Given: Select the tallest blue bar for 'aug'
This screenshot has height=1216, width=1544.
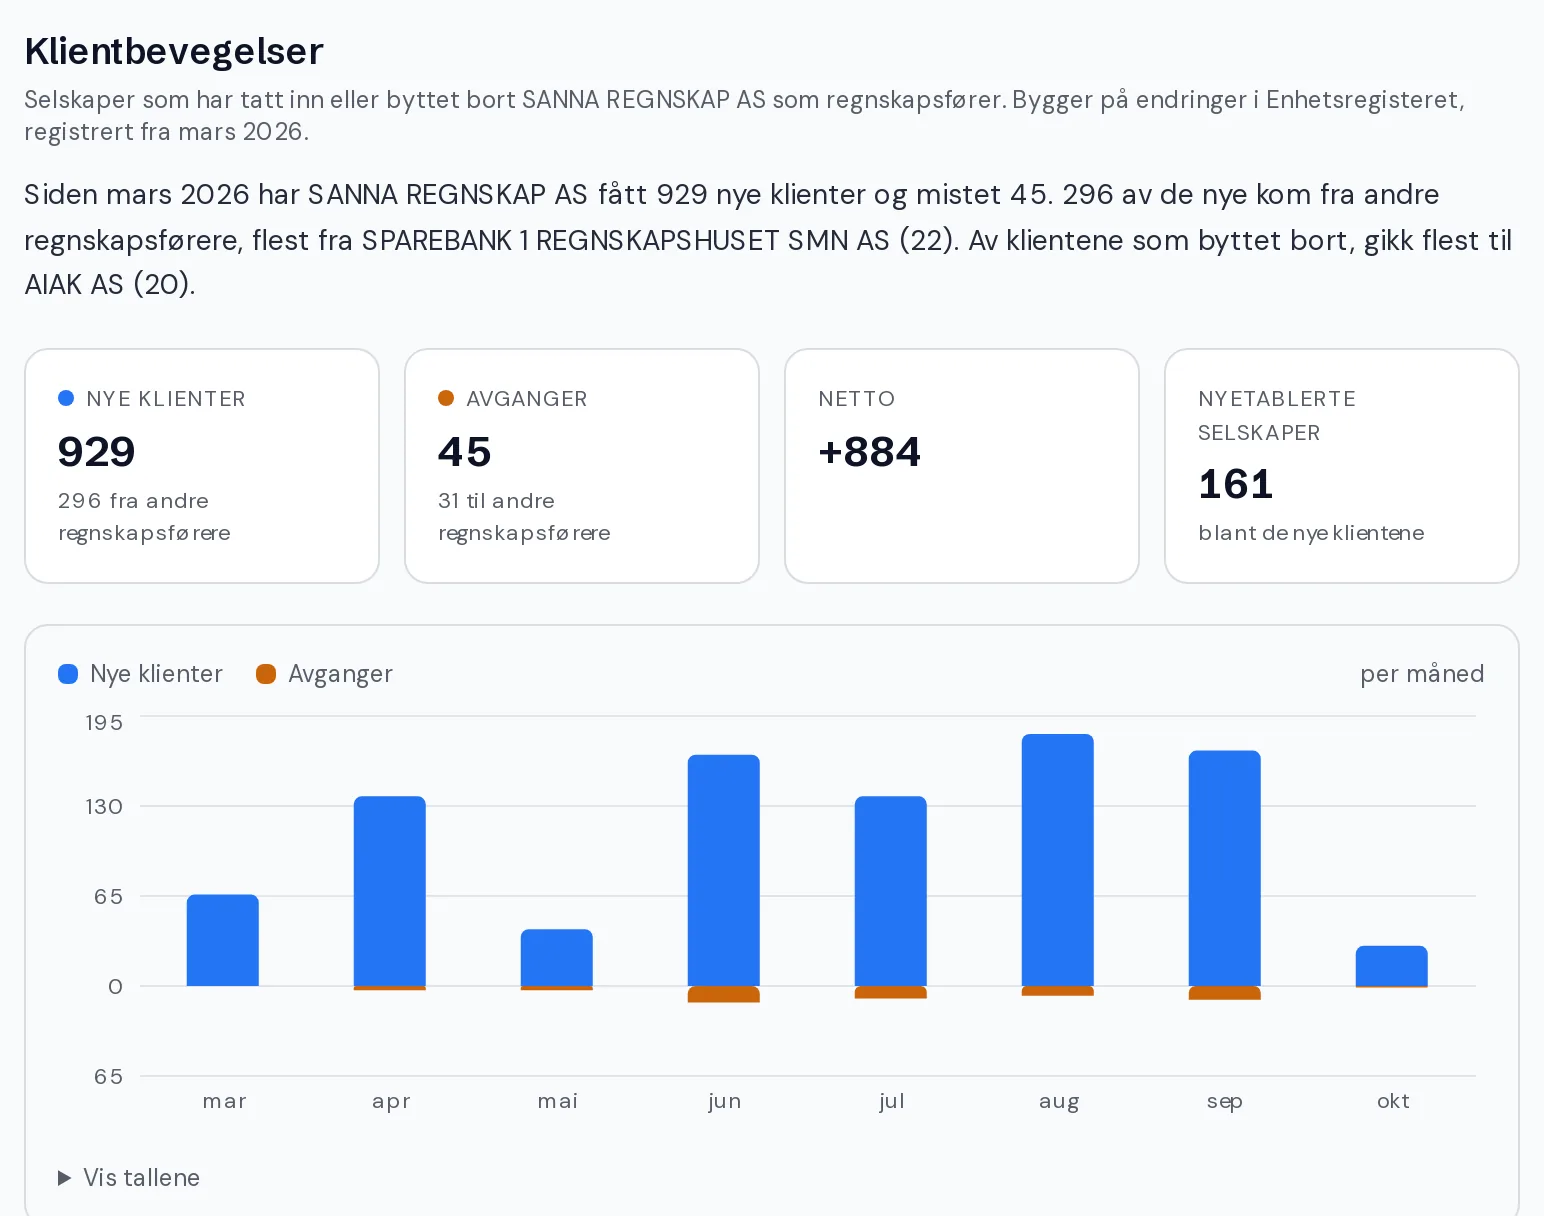Looking at the screenshot, I should coord(1058,860).
